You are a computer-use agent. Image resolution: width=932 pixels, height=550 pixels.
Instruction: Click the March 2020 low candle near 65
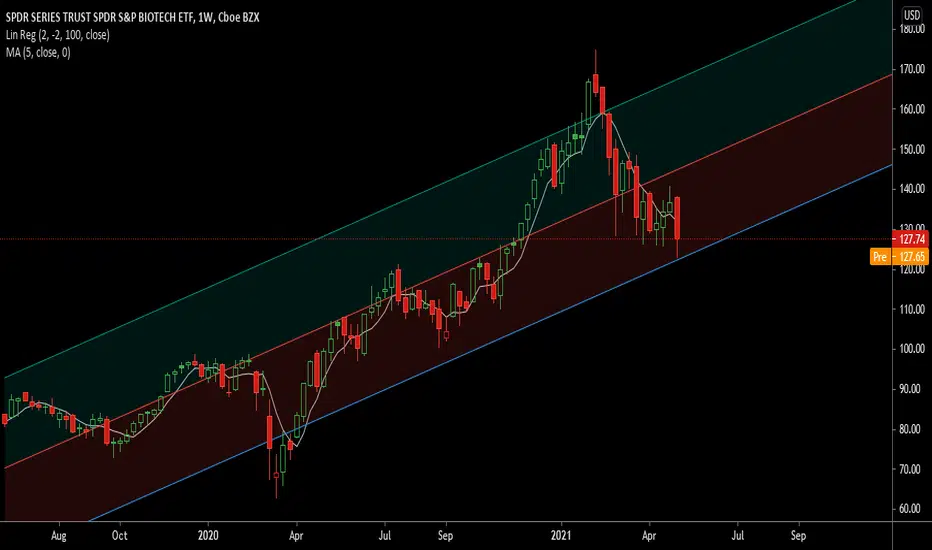pos(276,474)
